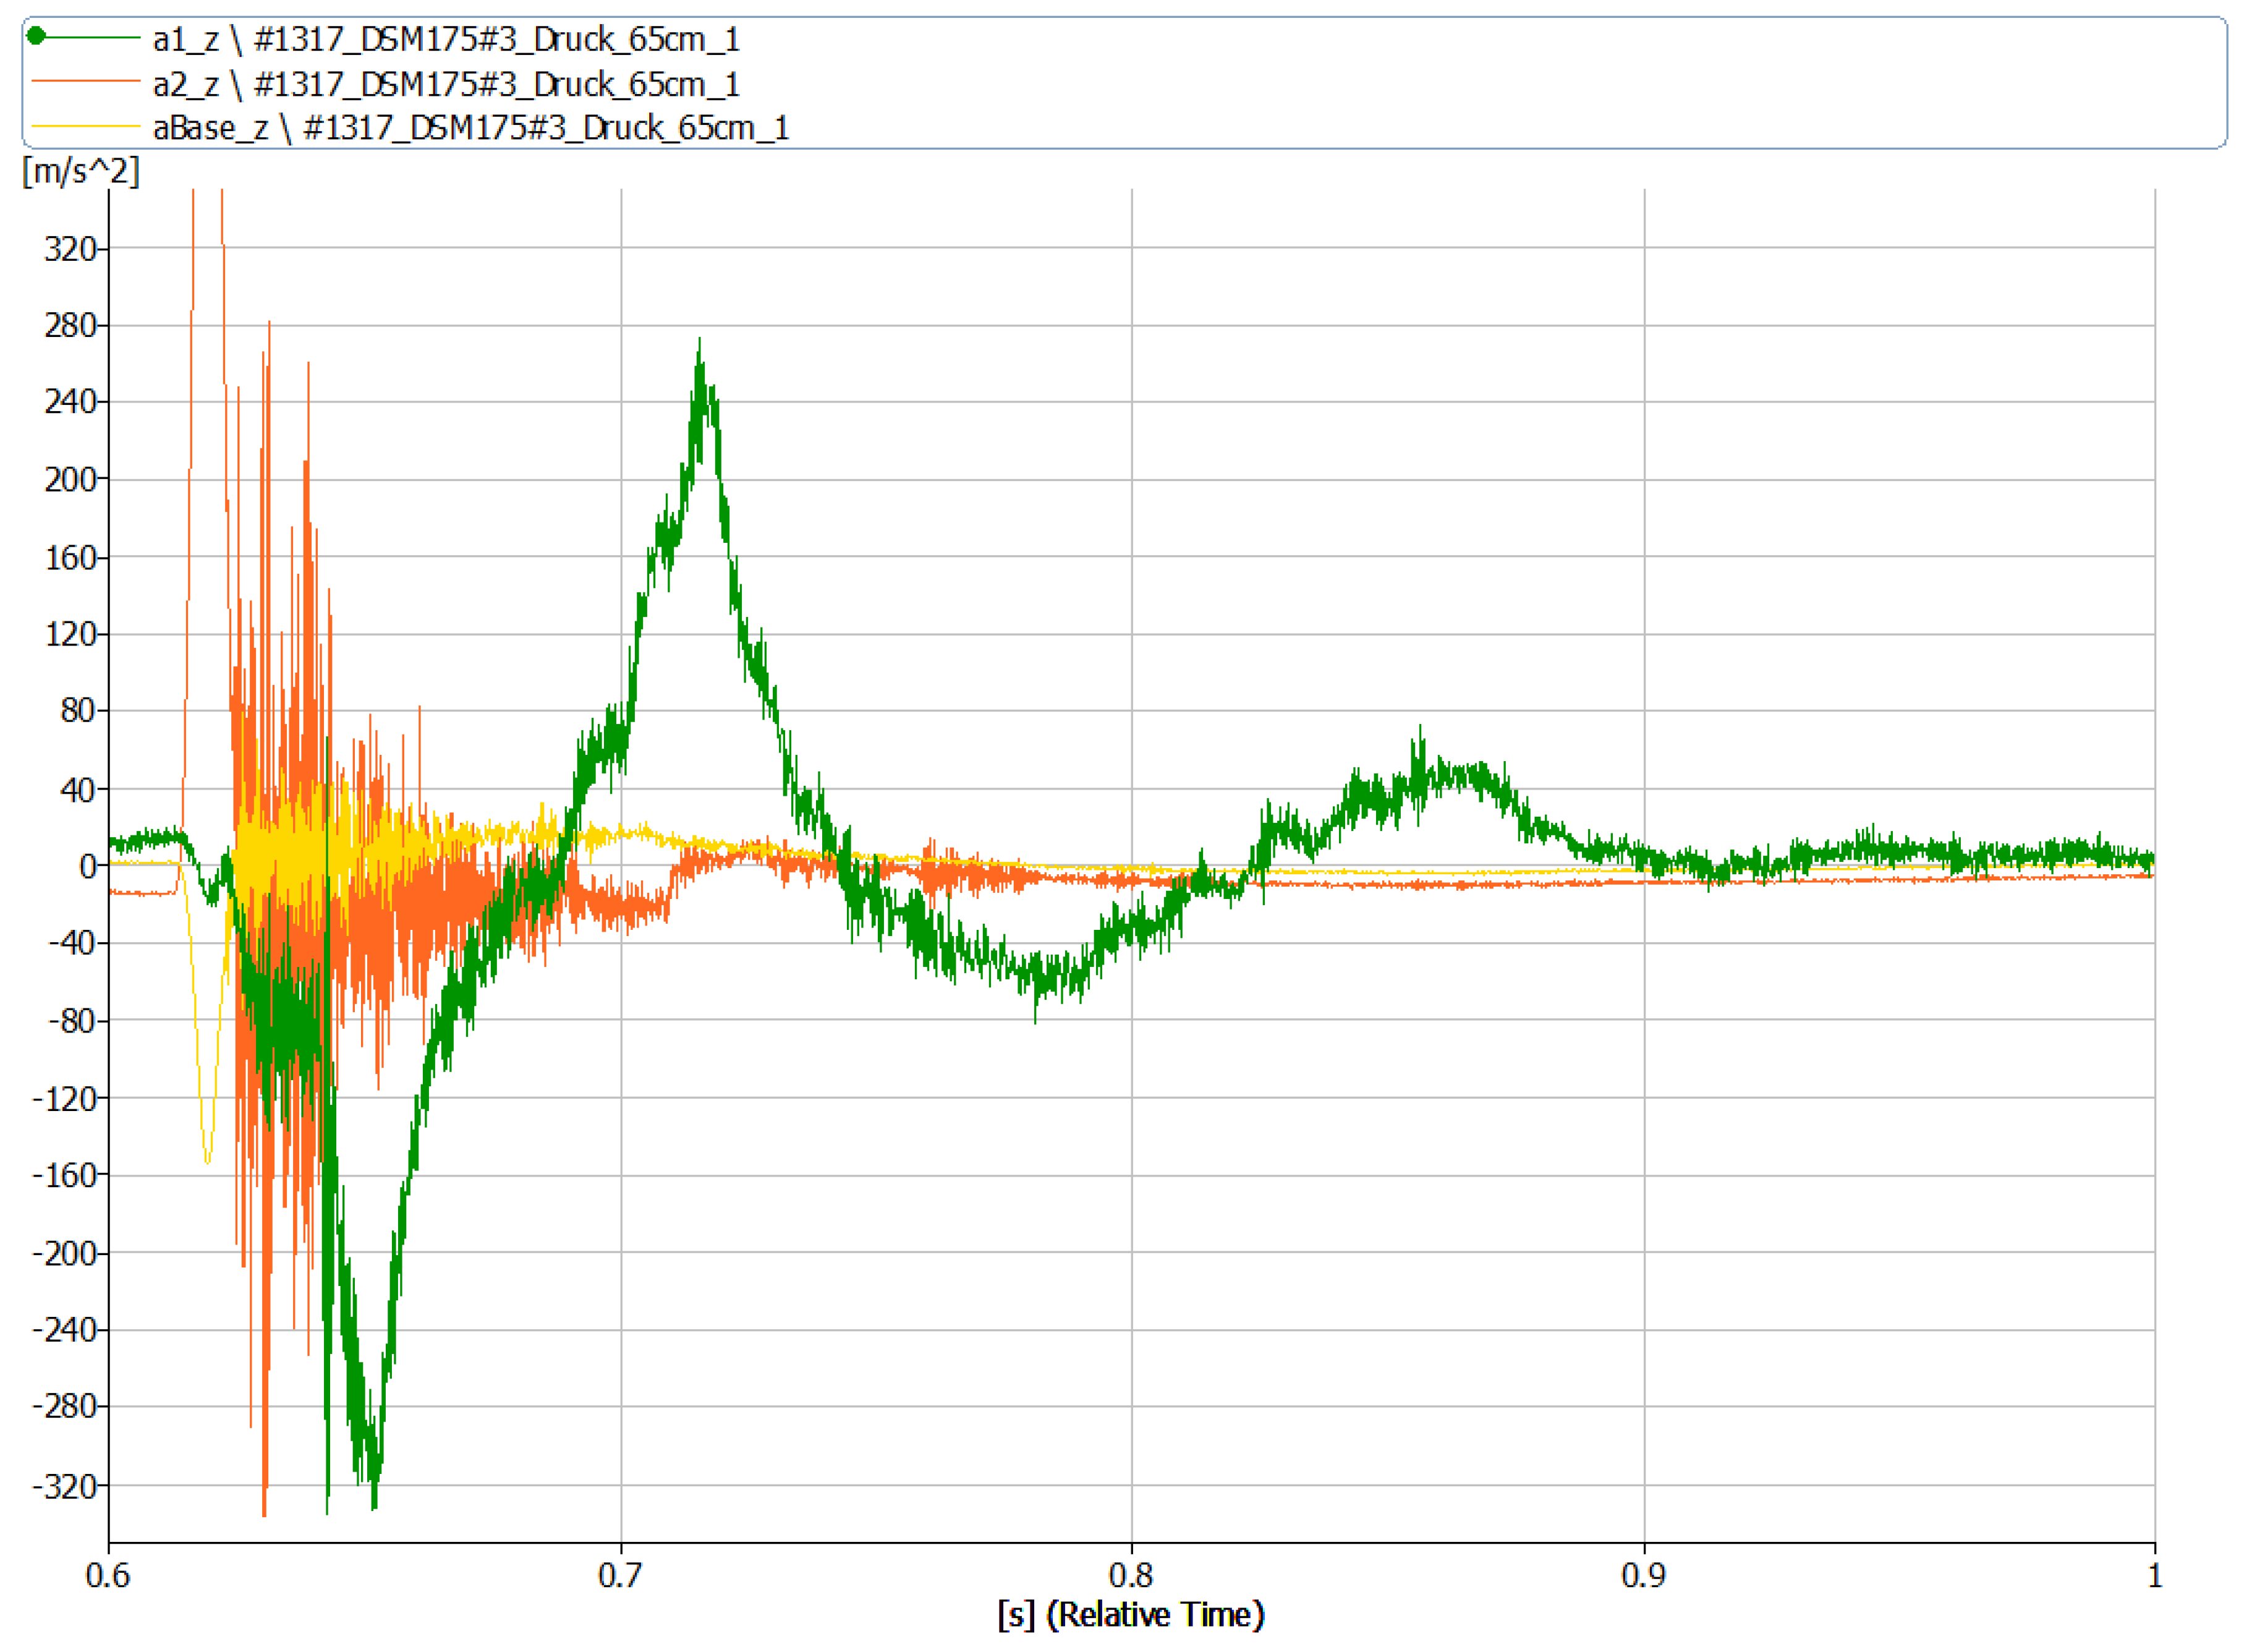
Task: Click the yellow aBase_z legend line swatch
Action: 85,126
